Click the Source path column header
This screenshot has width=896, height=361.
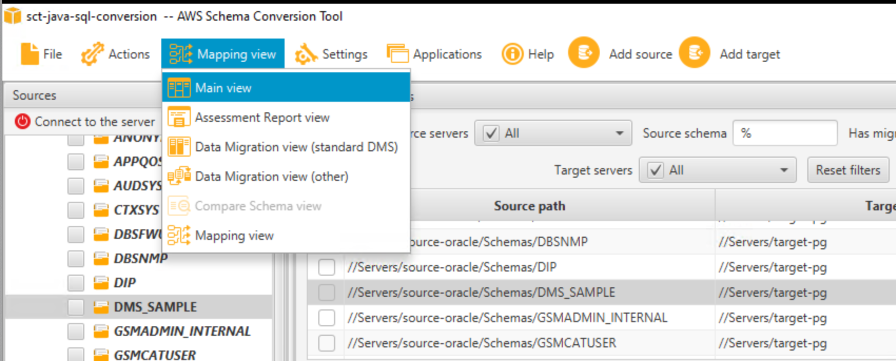point(529,206)
